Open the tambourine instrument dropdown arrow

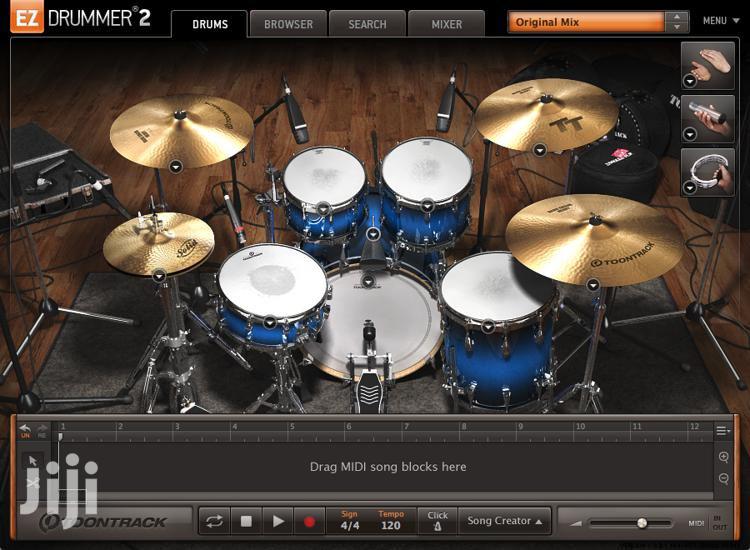(689, 188)
